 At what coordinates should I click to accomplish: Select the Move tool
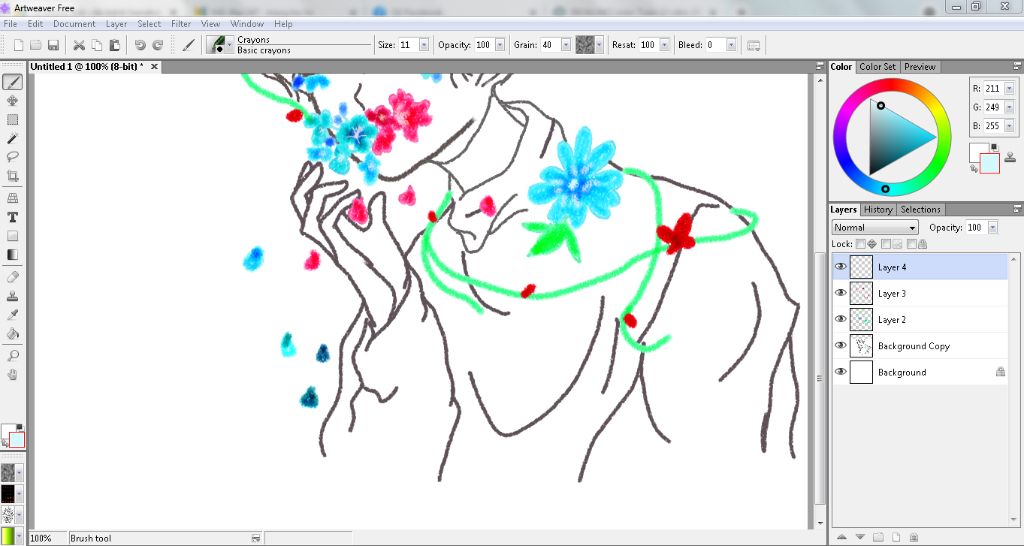[x=13, y=100]
